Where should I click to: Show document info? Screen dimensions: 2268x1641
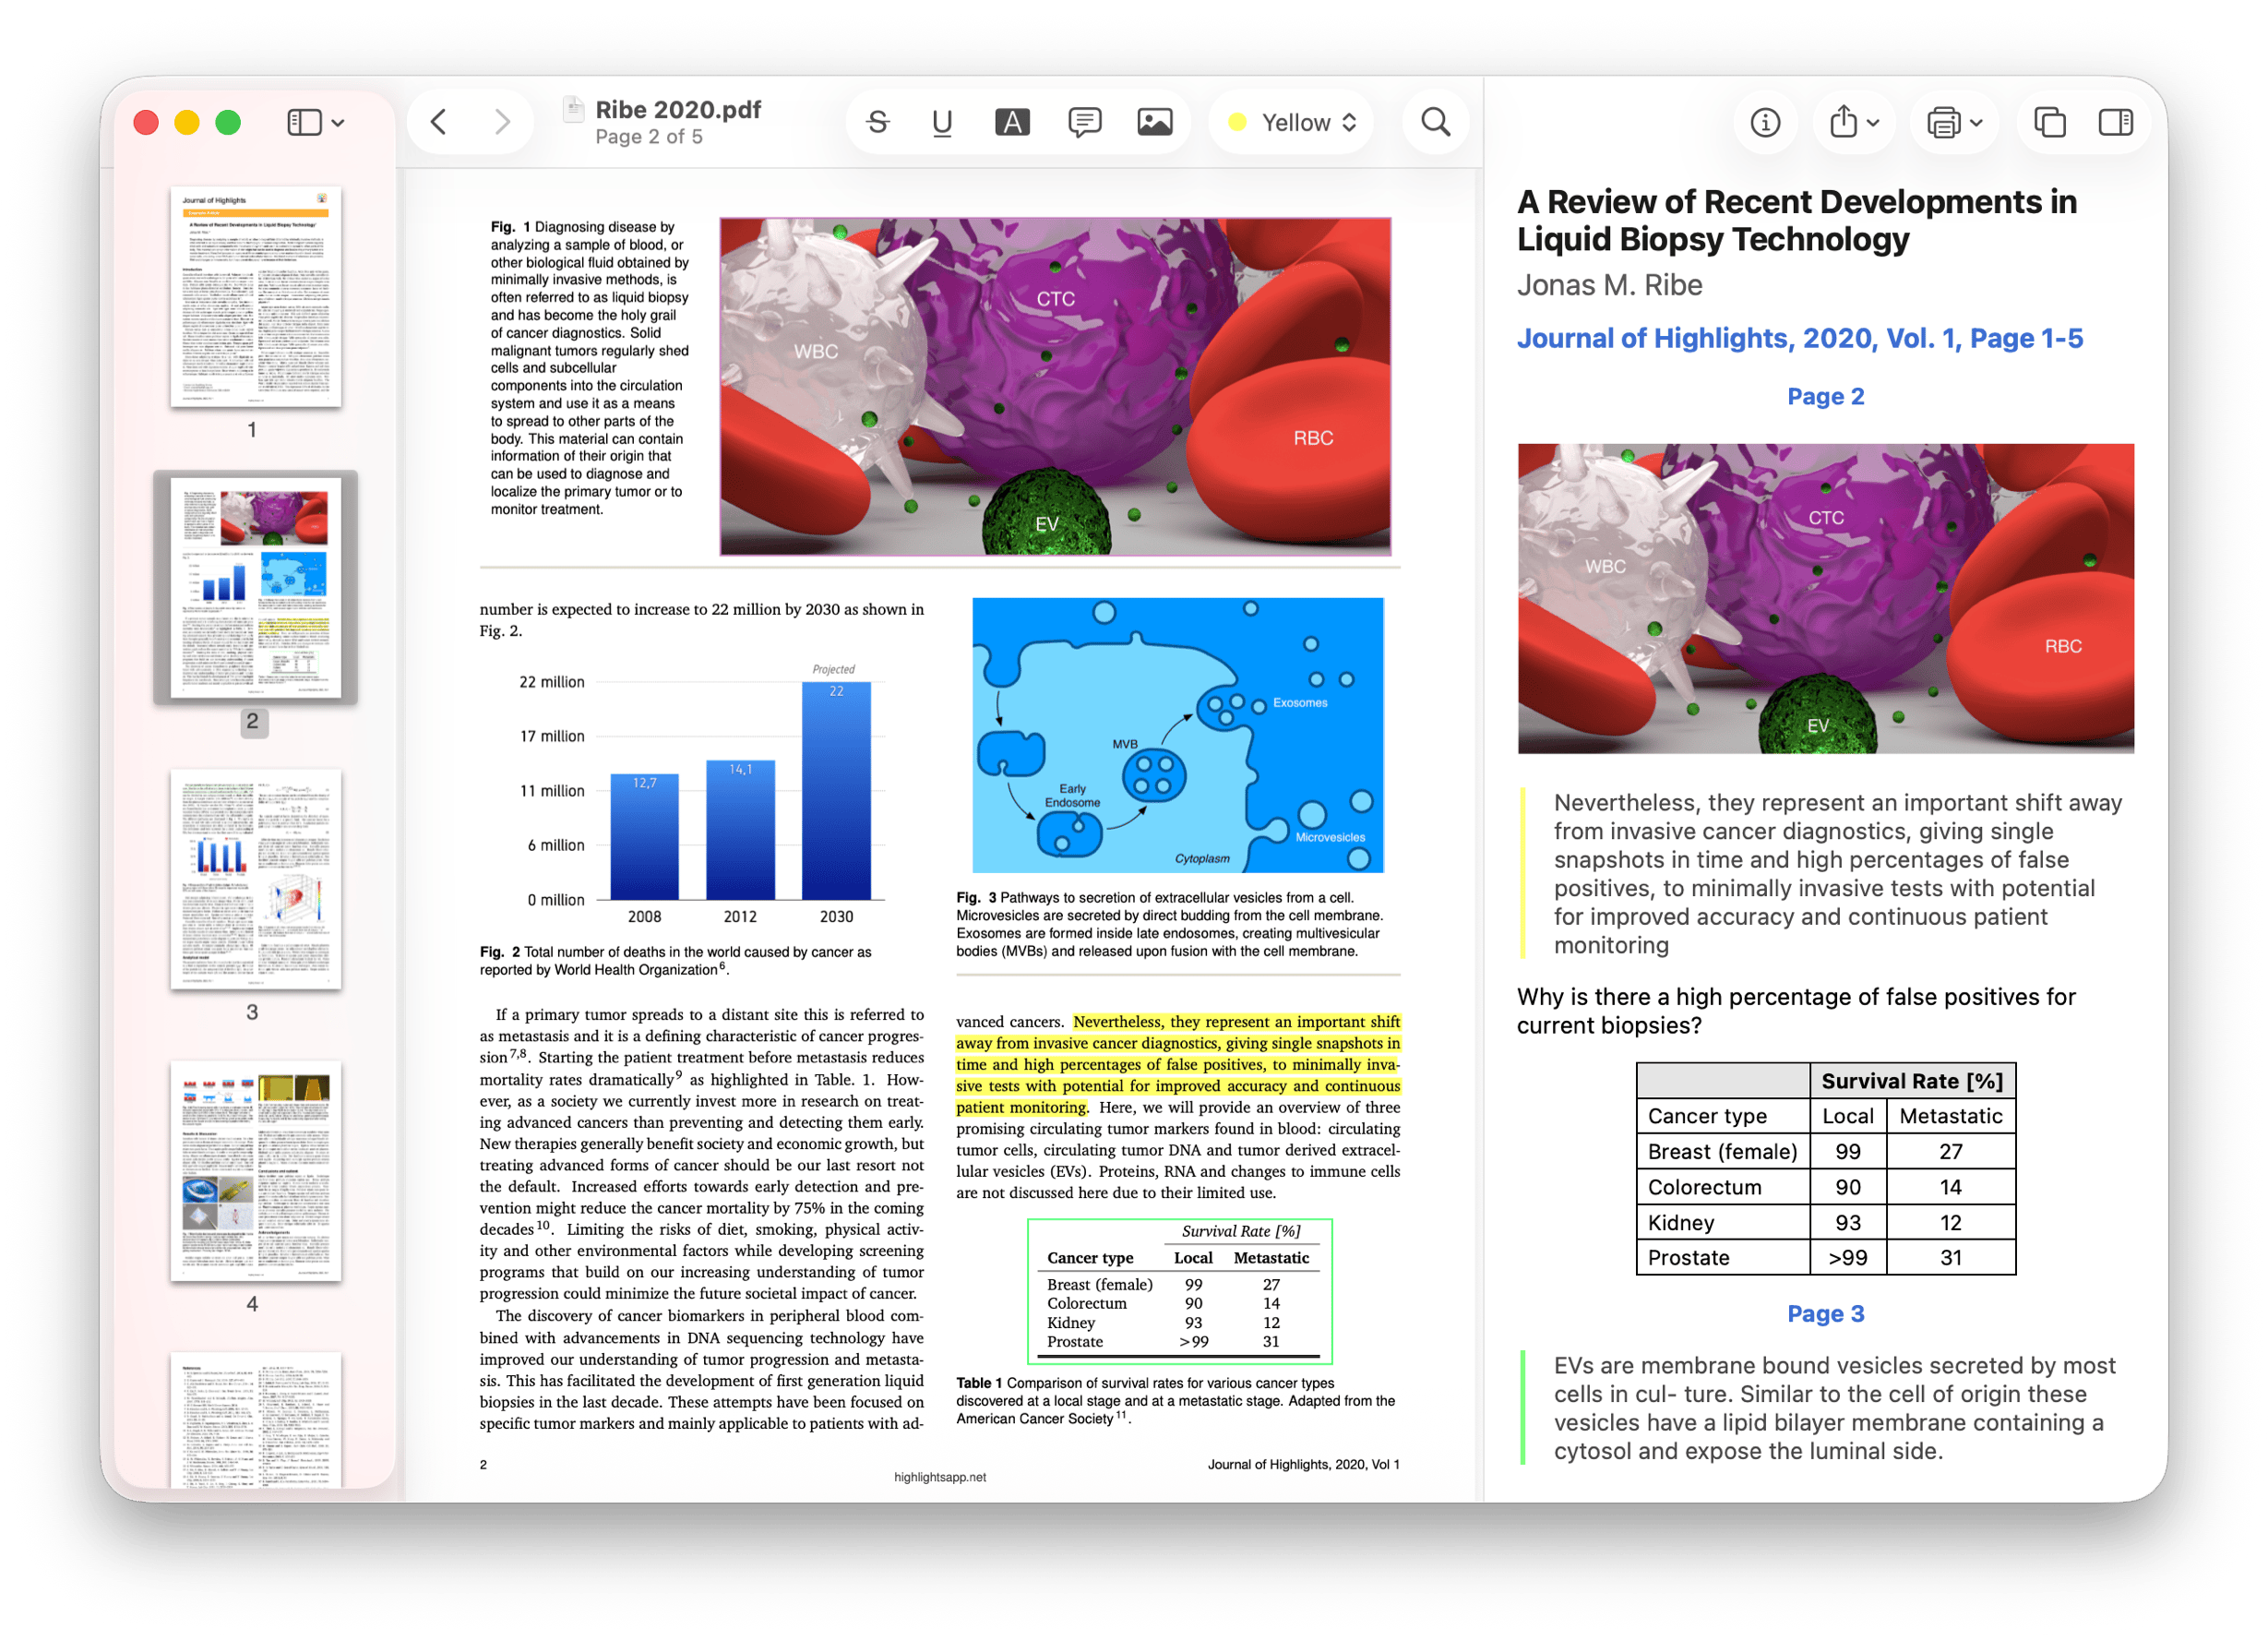1765,121
